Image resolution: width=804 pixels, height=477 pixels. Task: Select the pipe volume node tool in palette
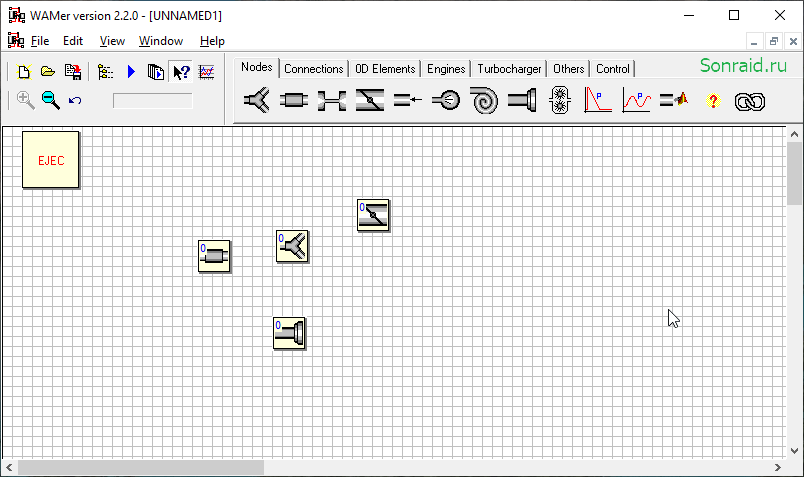click(x=294, y=101)
